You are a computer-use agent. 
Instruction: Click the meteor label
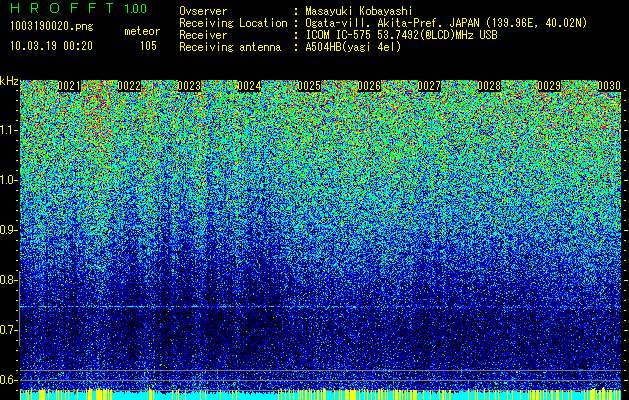point(142,31)
